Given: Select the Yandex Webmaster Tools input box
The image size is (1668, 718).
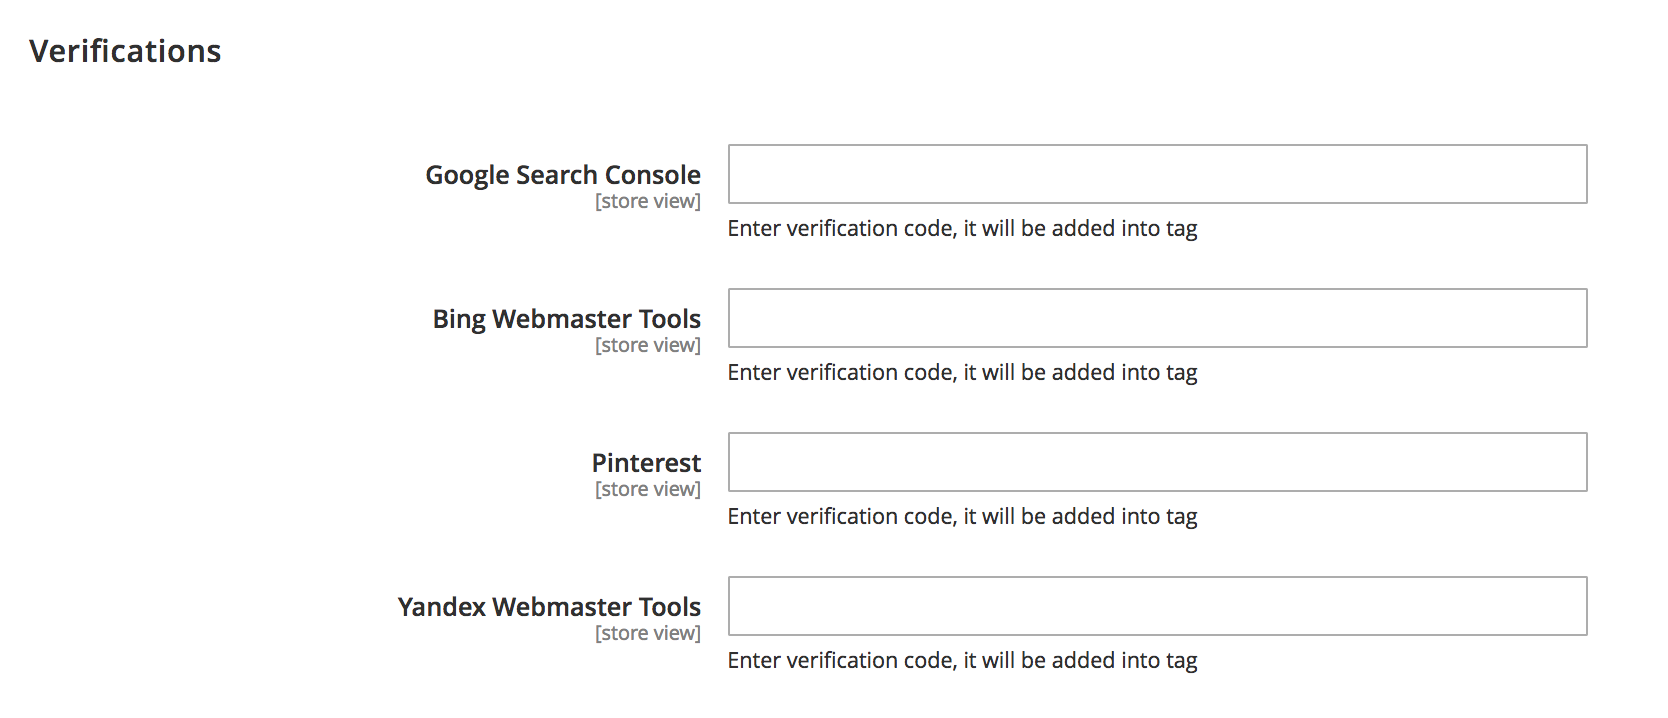Looking at the screenshot, I should 1157,606.
